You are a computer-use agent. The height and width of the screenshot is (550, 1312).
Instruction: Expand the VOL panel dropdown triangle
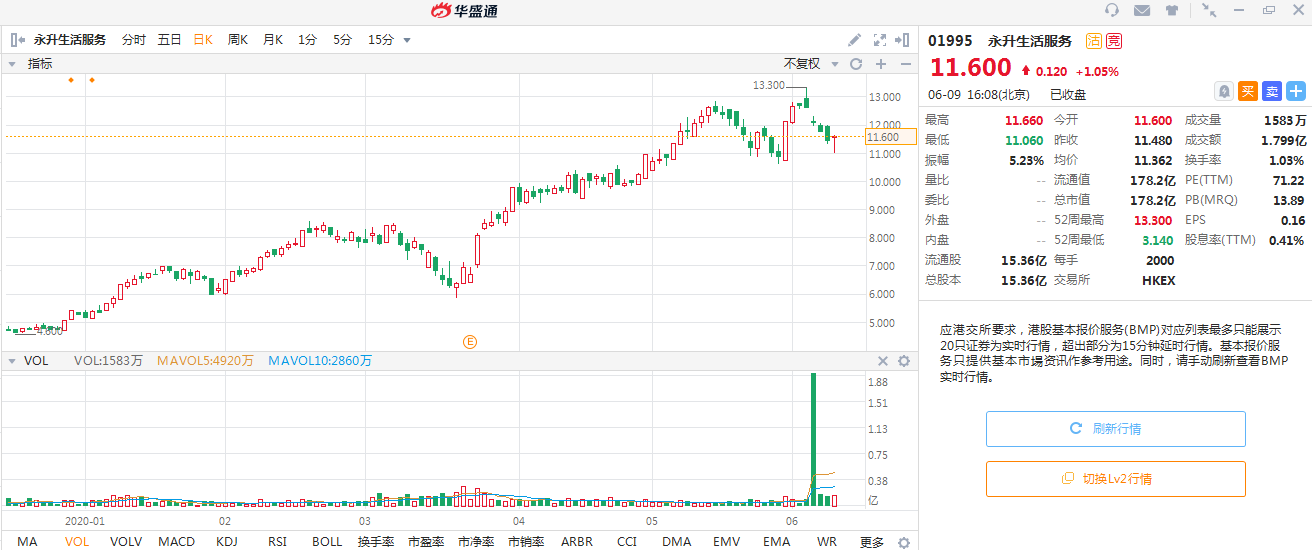point(12,361)
